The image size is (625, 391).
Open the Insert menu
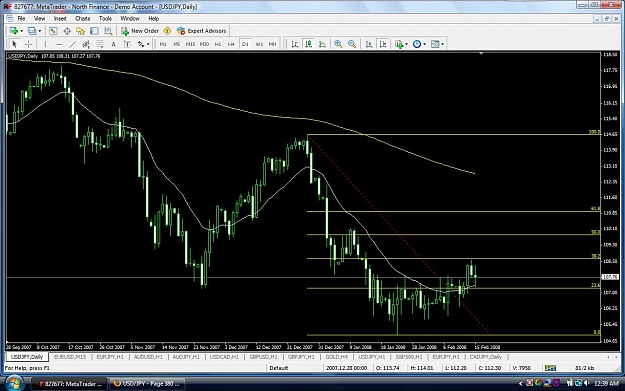click(x=60, y=18)
